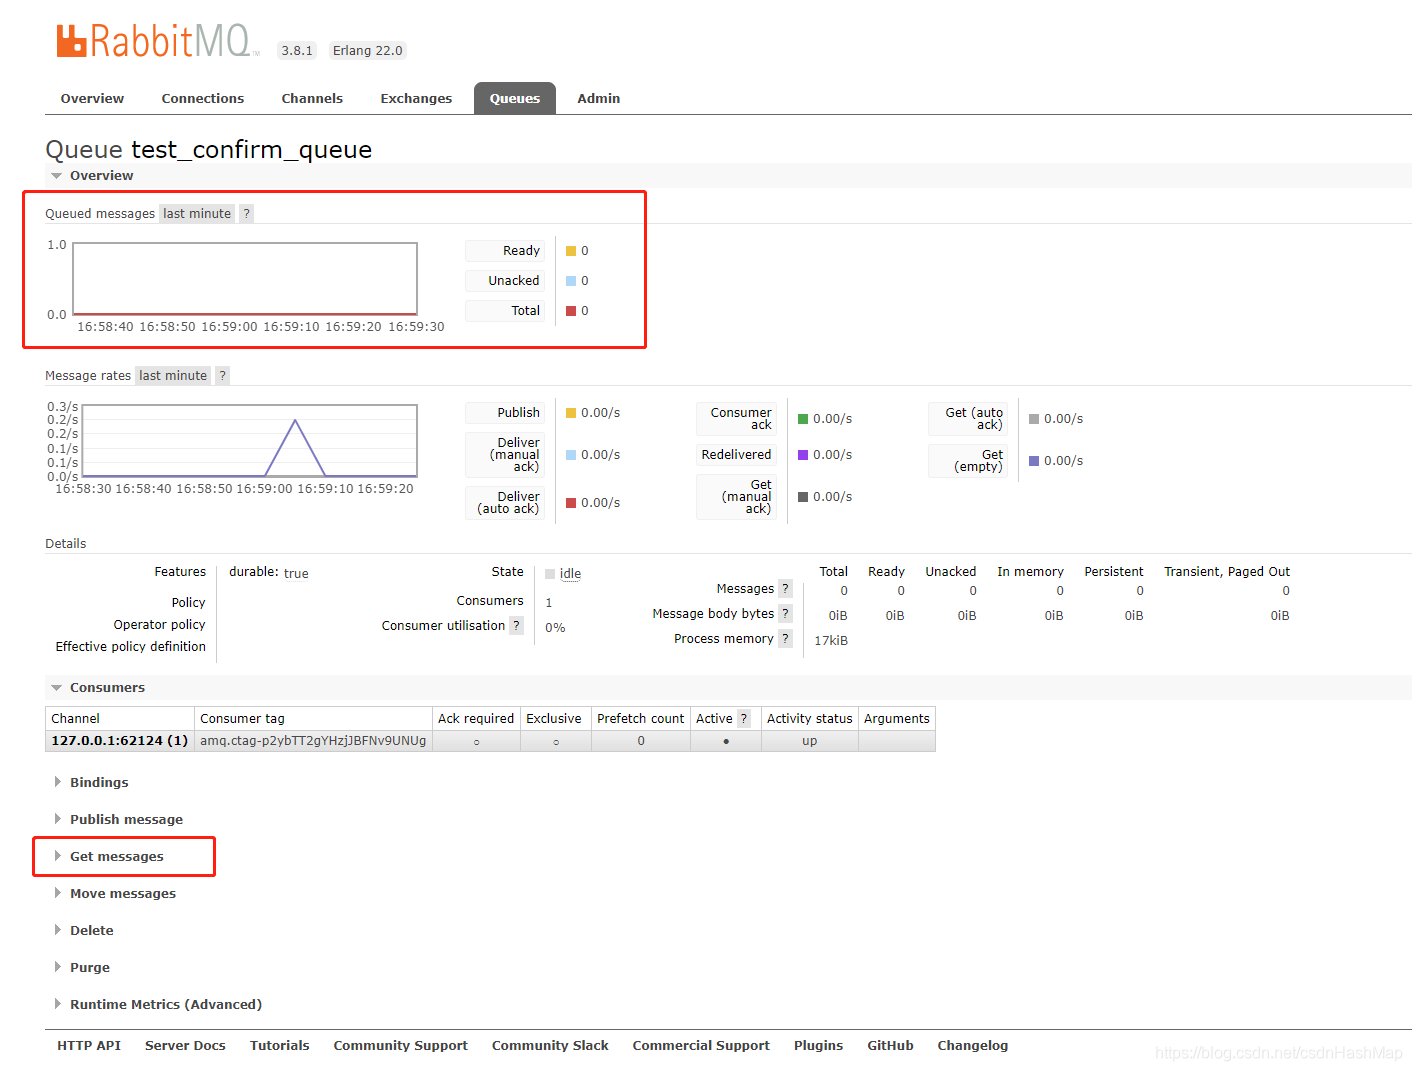Open Plugins footer link
The width and height of the screenshot is (1412, 1071).
[x=818, y=1045]
